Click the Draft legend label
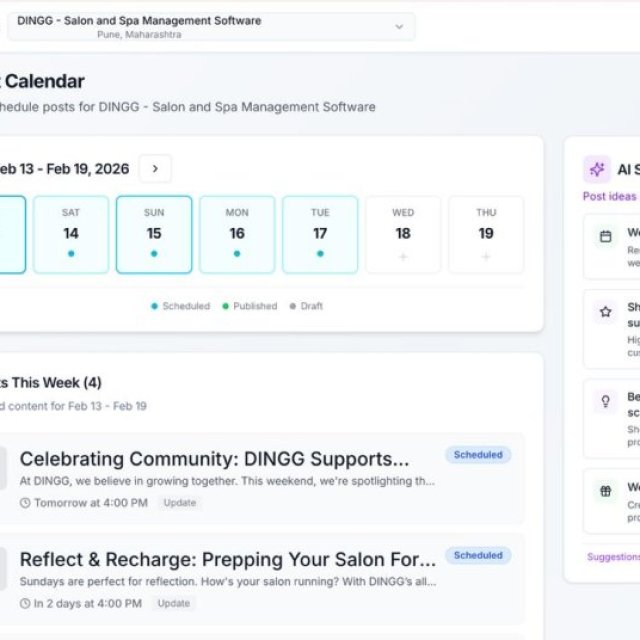640x640 pixels. pyautogui.click(x=311, y=306)
